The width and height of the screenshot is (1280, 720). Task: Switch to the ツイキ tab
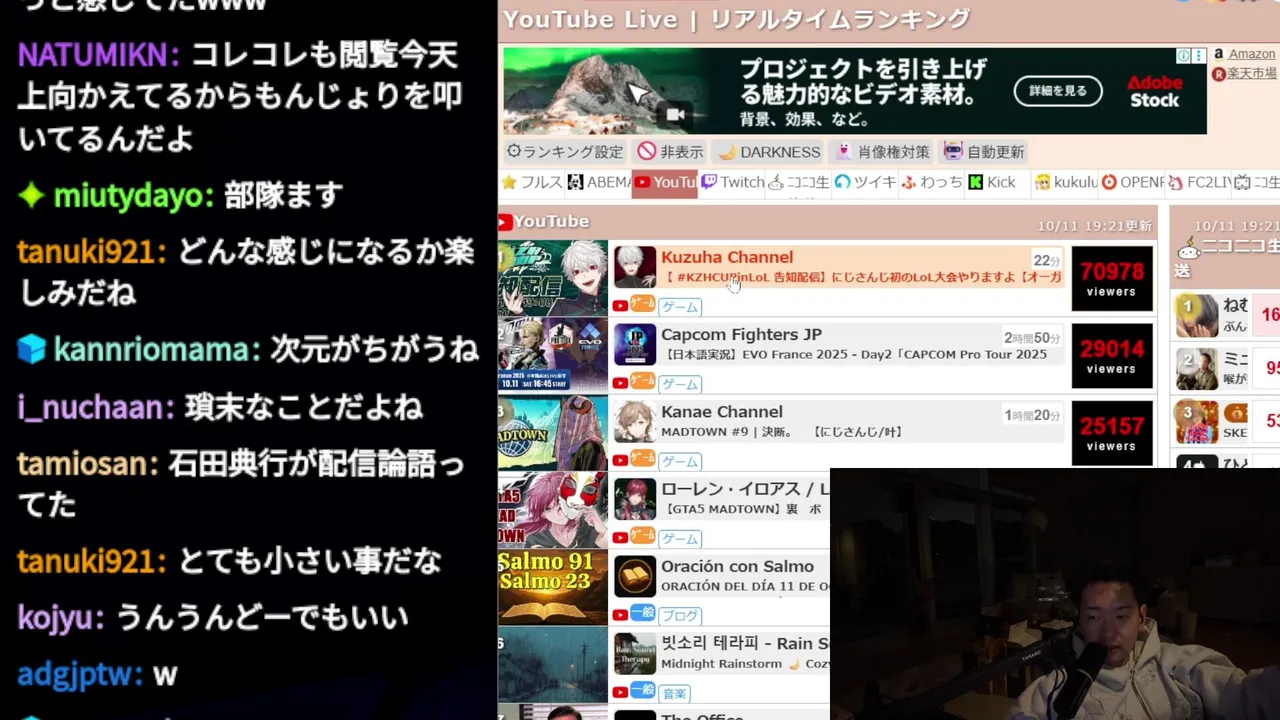(865, 182)
